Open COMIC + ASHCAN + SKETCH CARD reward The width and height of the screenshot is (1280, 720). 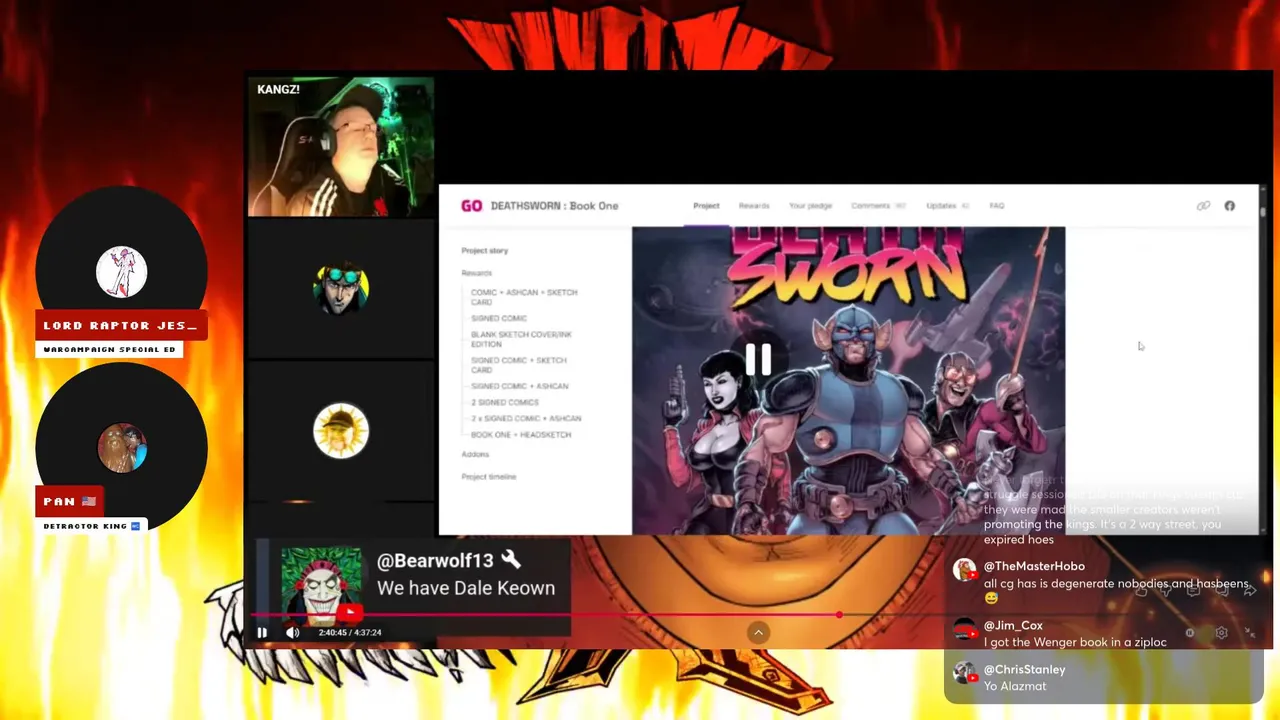(524, 297)
